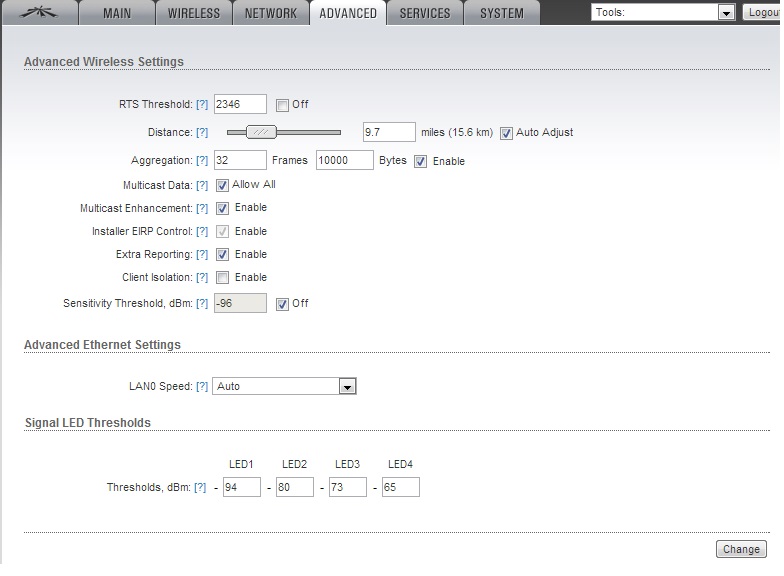This screenshot has width=784, height=576.
Task: Expand the LAN0 Speed Auto dropdown
Action: pos(284,386)
